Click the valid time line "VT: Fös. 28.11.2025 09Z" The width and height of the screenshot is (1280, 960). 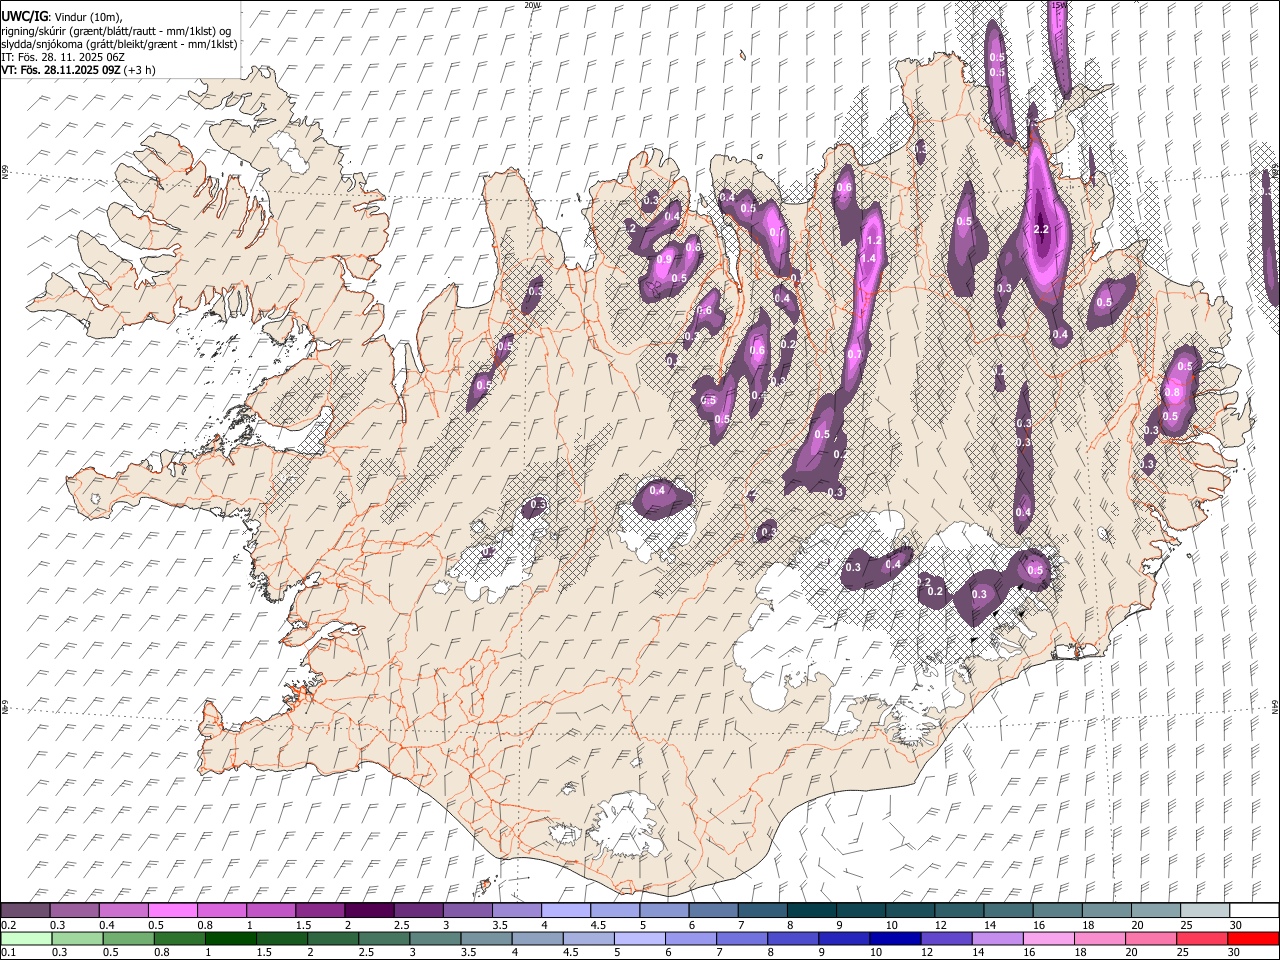(x=61, y=70)
